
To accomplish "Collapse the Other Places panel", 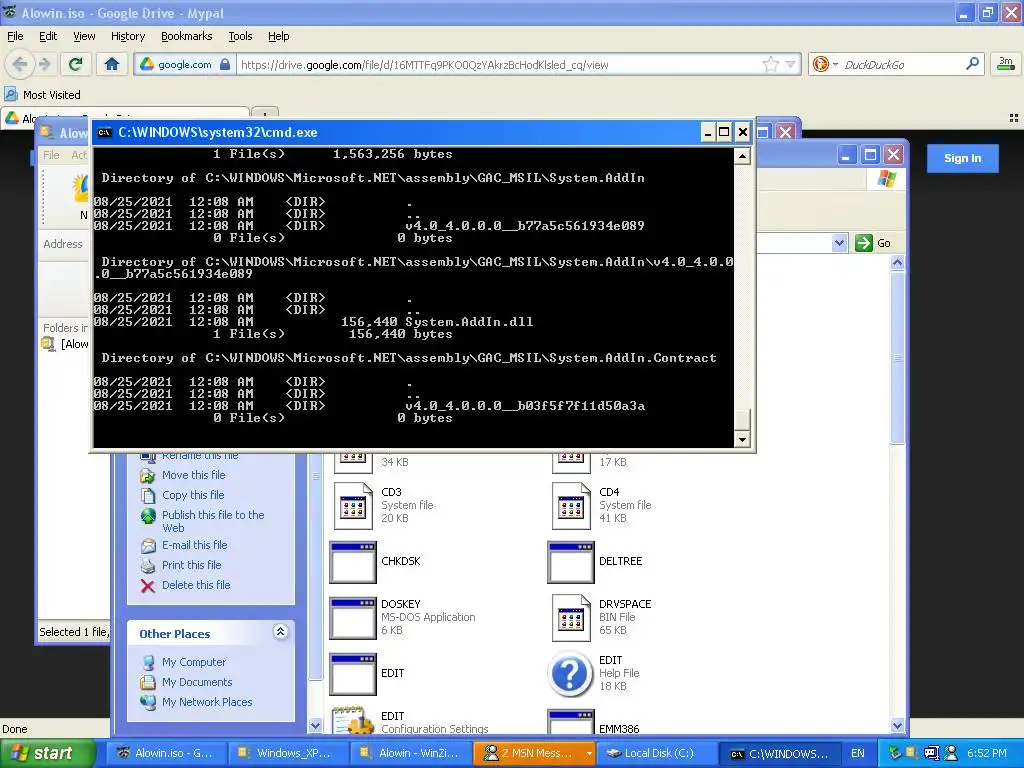I will tap(280, 632).
